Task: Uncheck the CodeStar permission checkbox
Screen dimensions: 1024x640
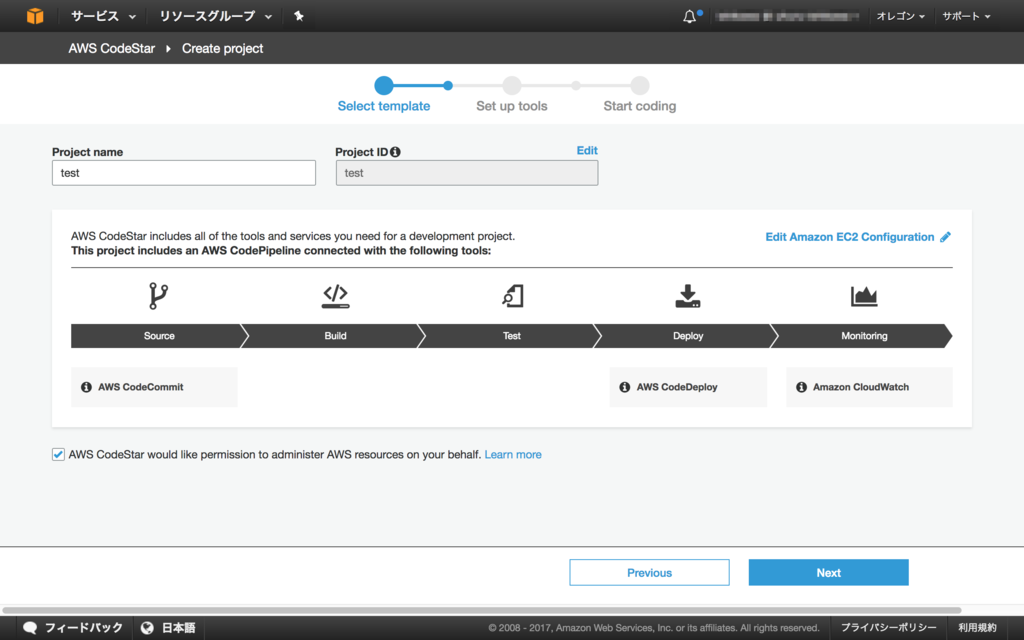Action: click(x=58, y=455)
